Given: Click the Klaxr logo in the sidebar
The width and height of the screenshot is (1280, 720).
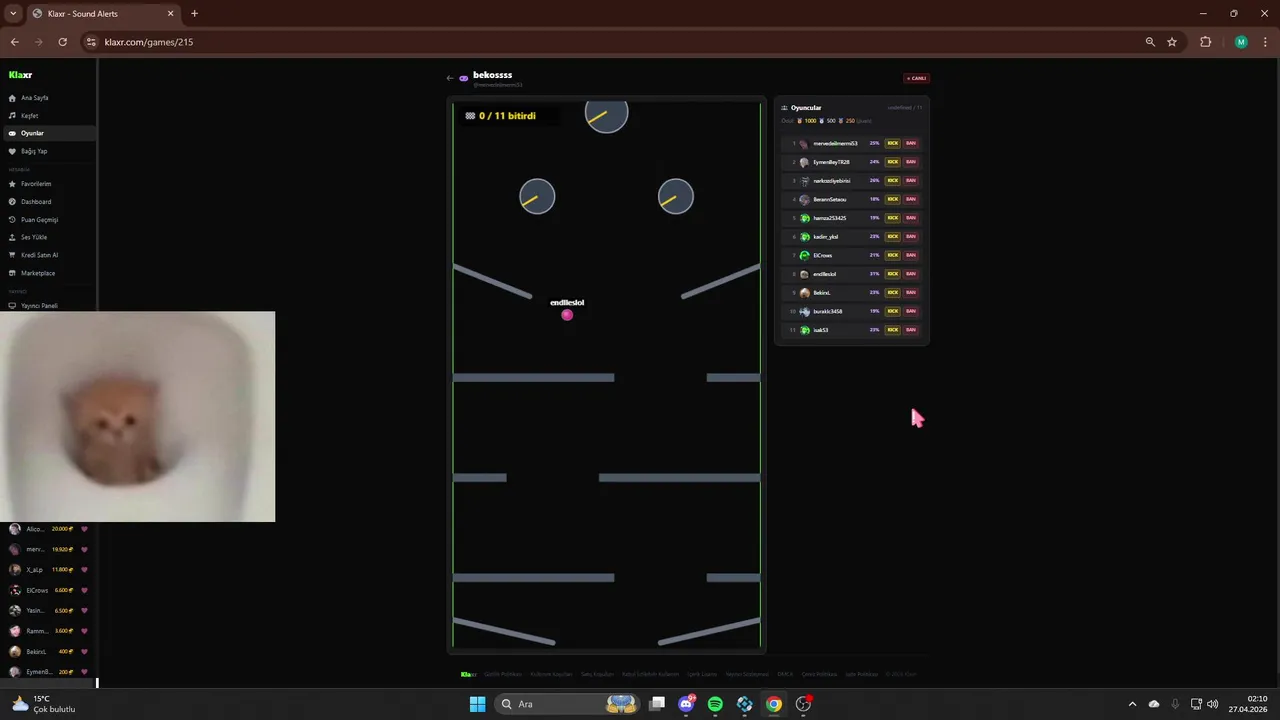Looking at the screenshot, I should (21, 75).
